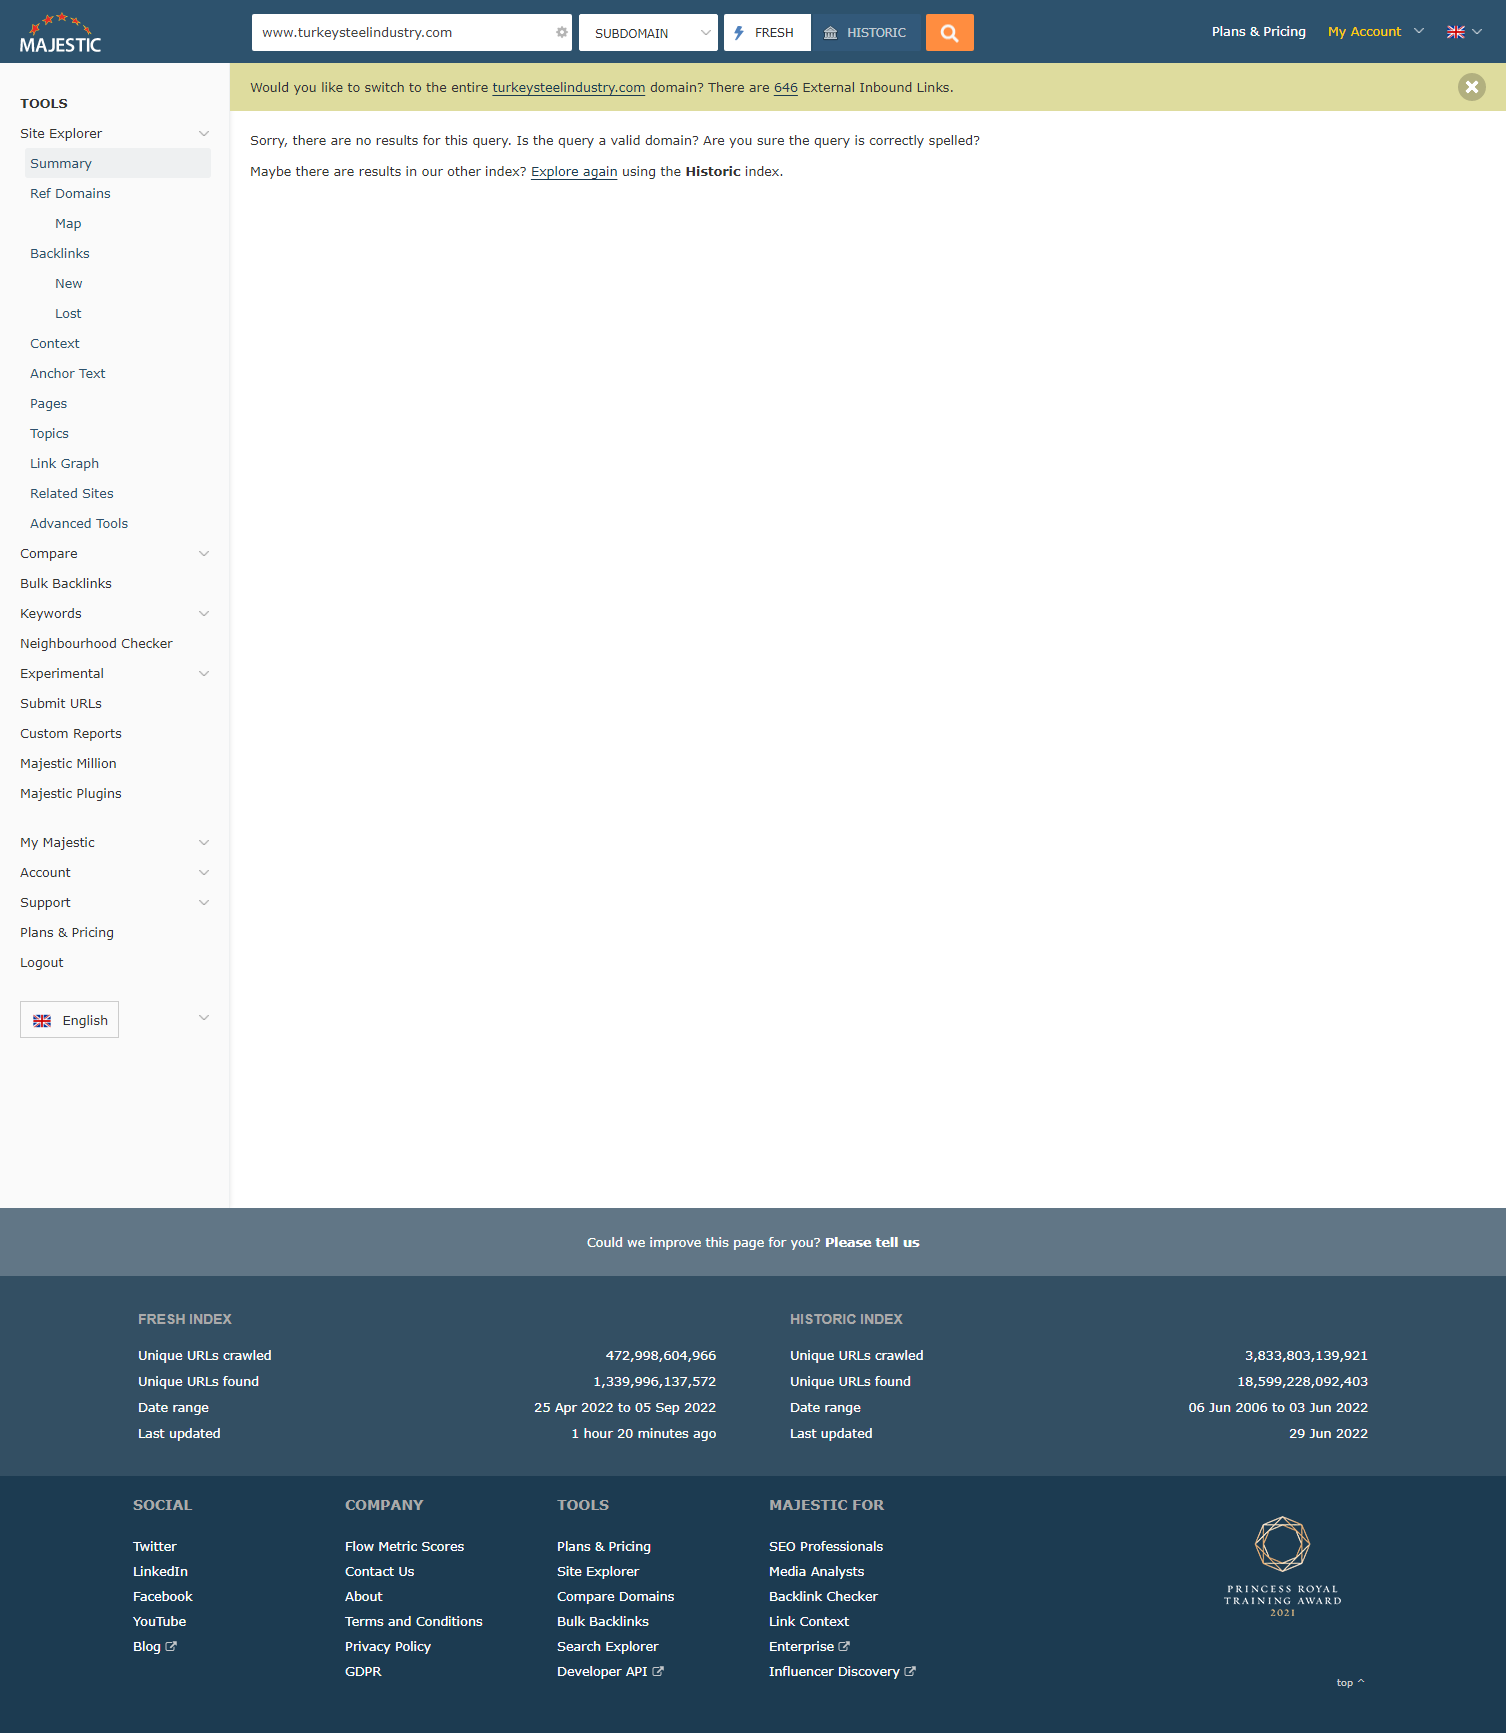
Task: Expand the My Account menu
Action: coord(1375,32)
